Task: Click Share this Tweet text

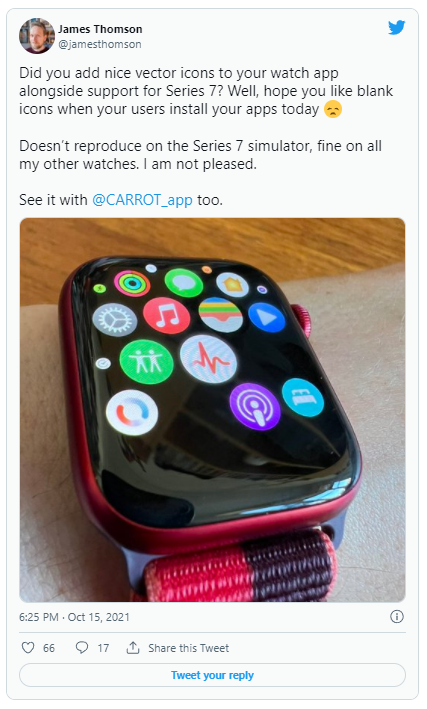Action: [189, 648]
